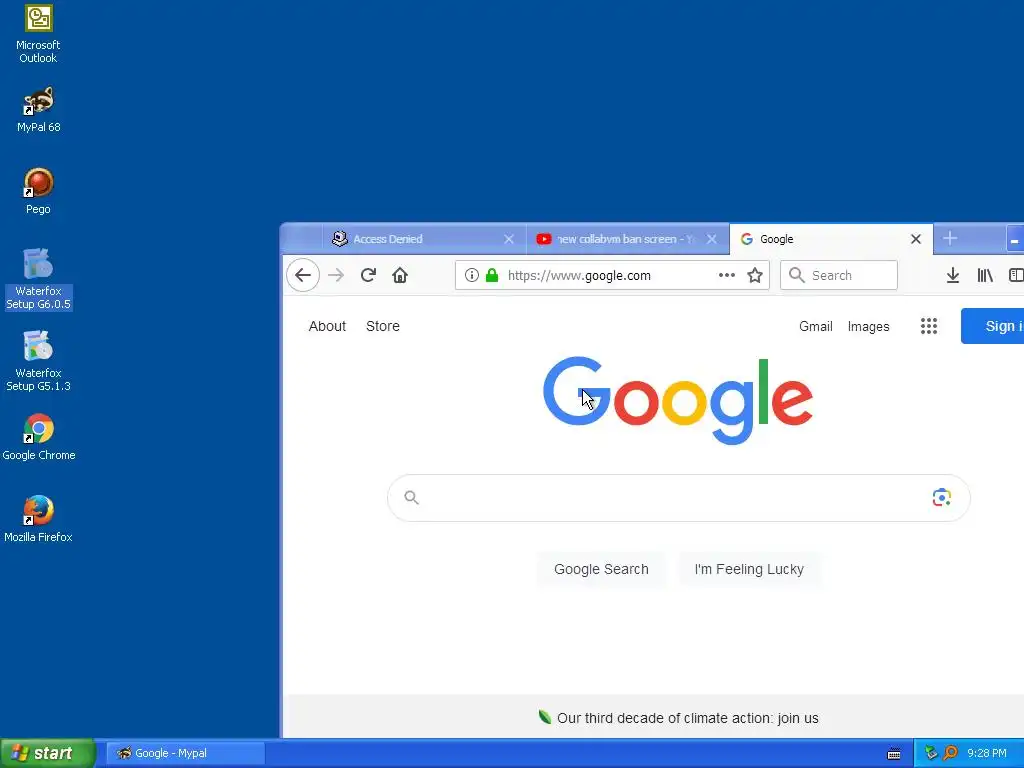
Task: Open a new tab with plus button
Action: point(950,238)
